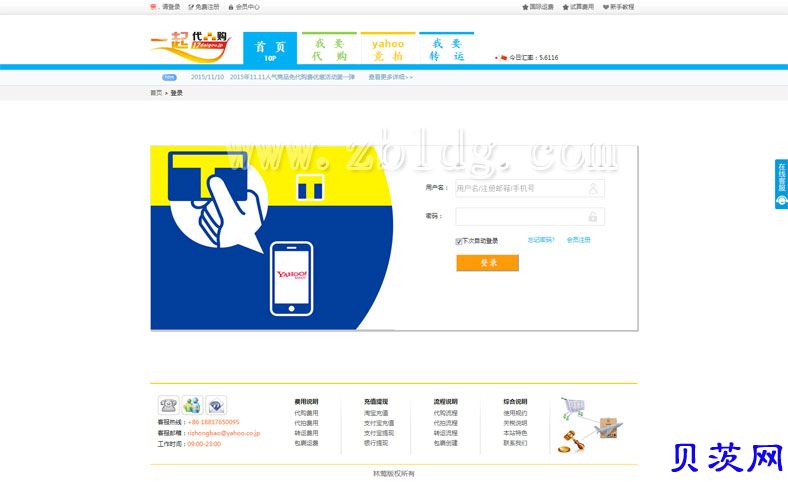788x482 pixels.
Task: Open the 我要转运 navigation tab
Action: pyautogui.click(x=446, y=49)
